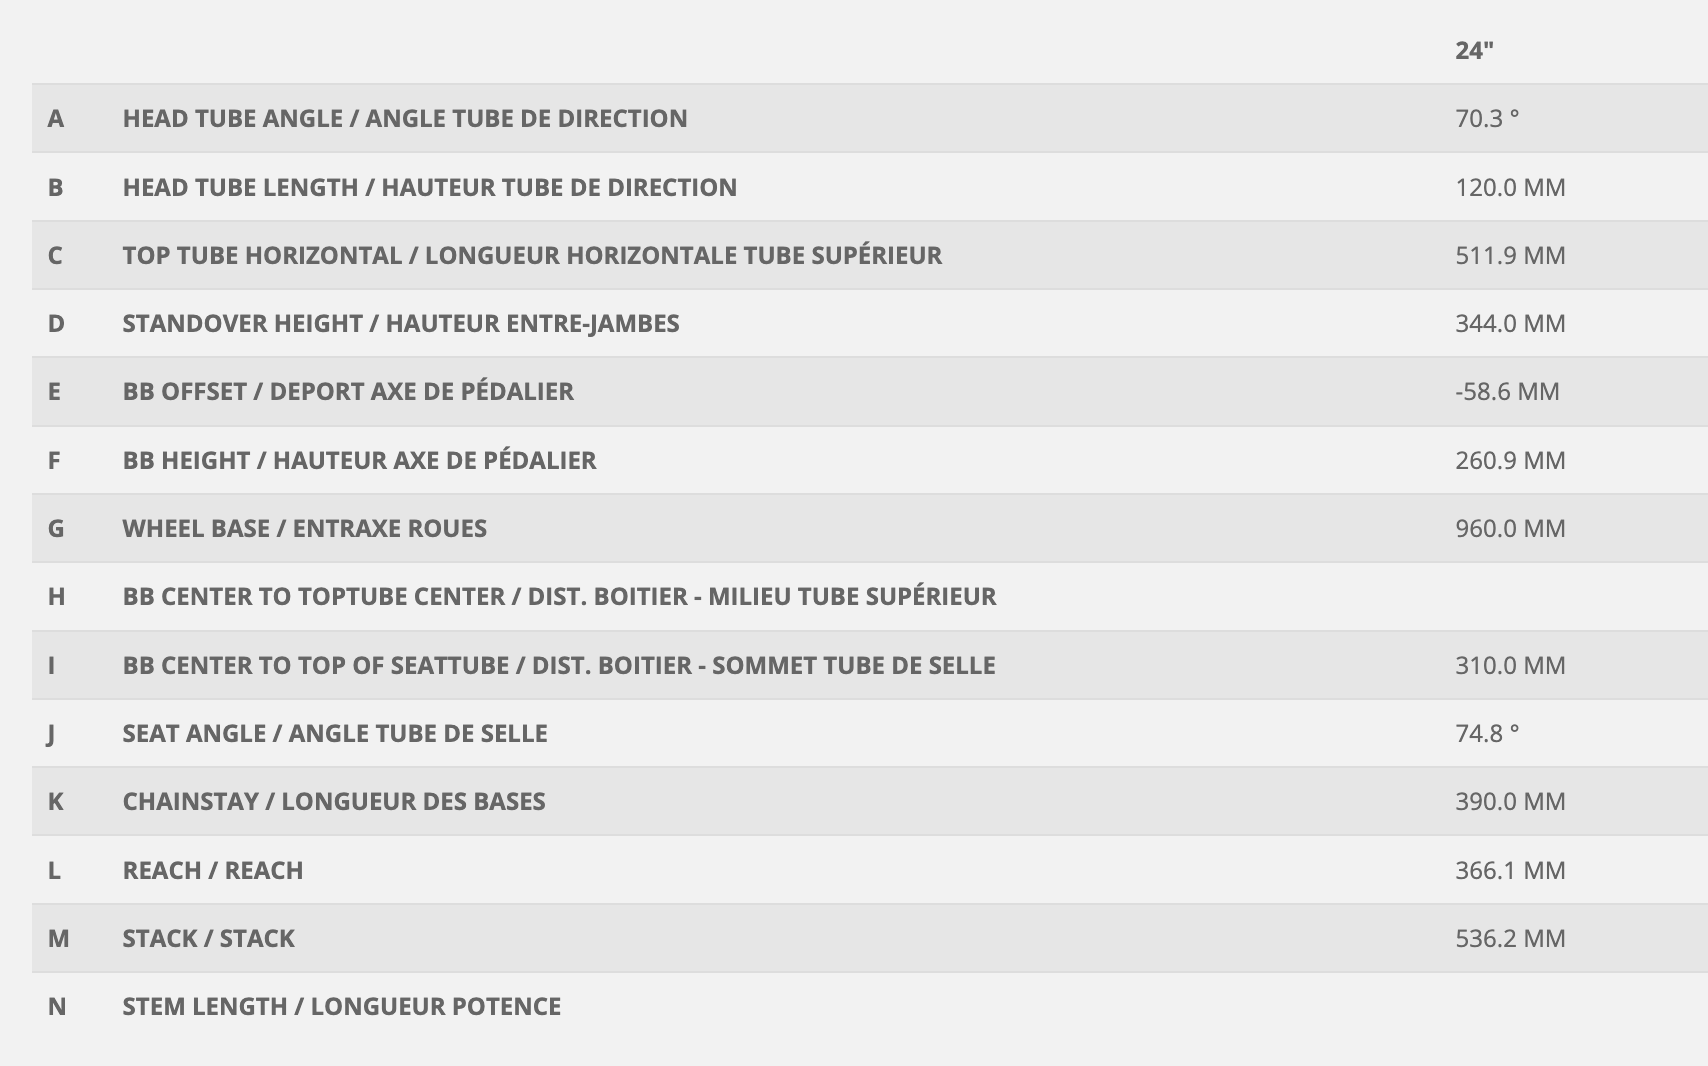1708x1066 pixels.
Task: Select the BB Height row label
Action: (x=359, y=460)
